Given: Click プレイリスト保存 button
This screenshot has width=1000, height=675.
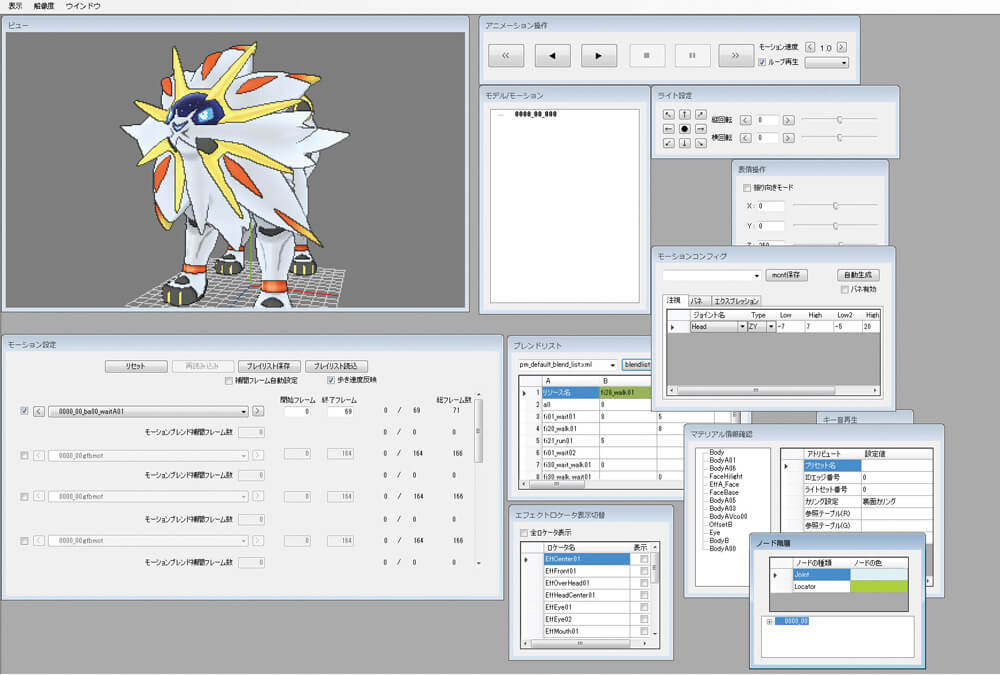Looking at the screenshot, I should coord(268,366).
